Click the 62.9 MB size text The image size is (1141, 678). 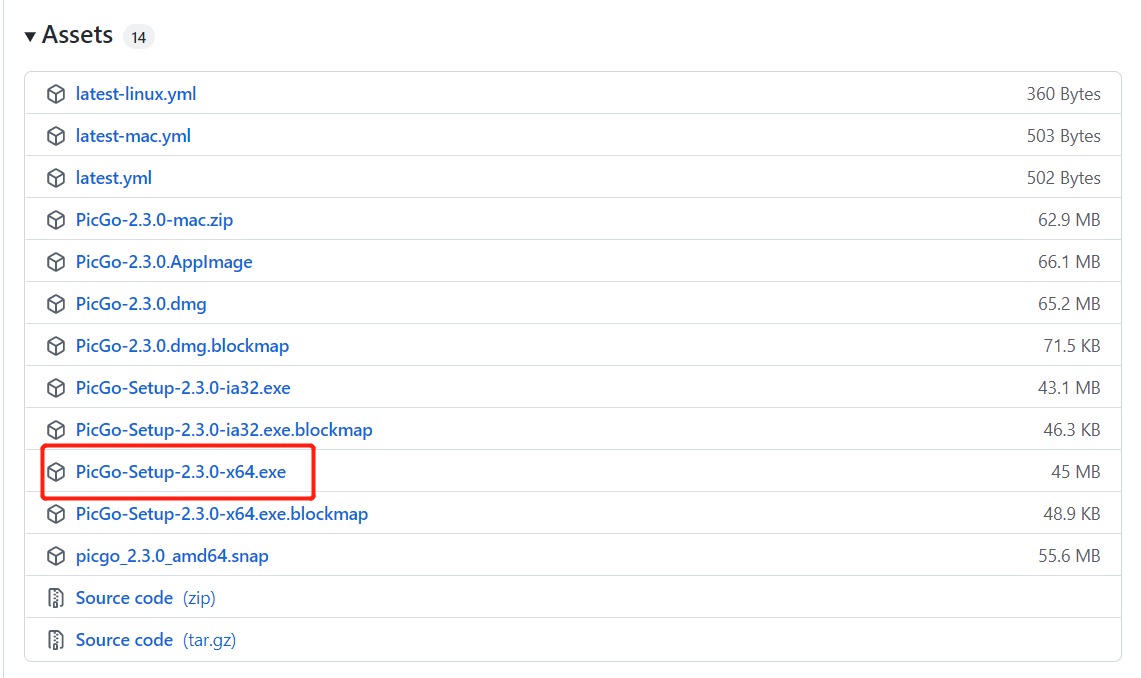point(1069,220)
